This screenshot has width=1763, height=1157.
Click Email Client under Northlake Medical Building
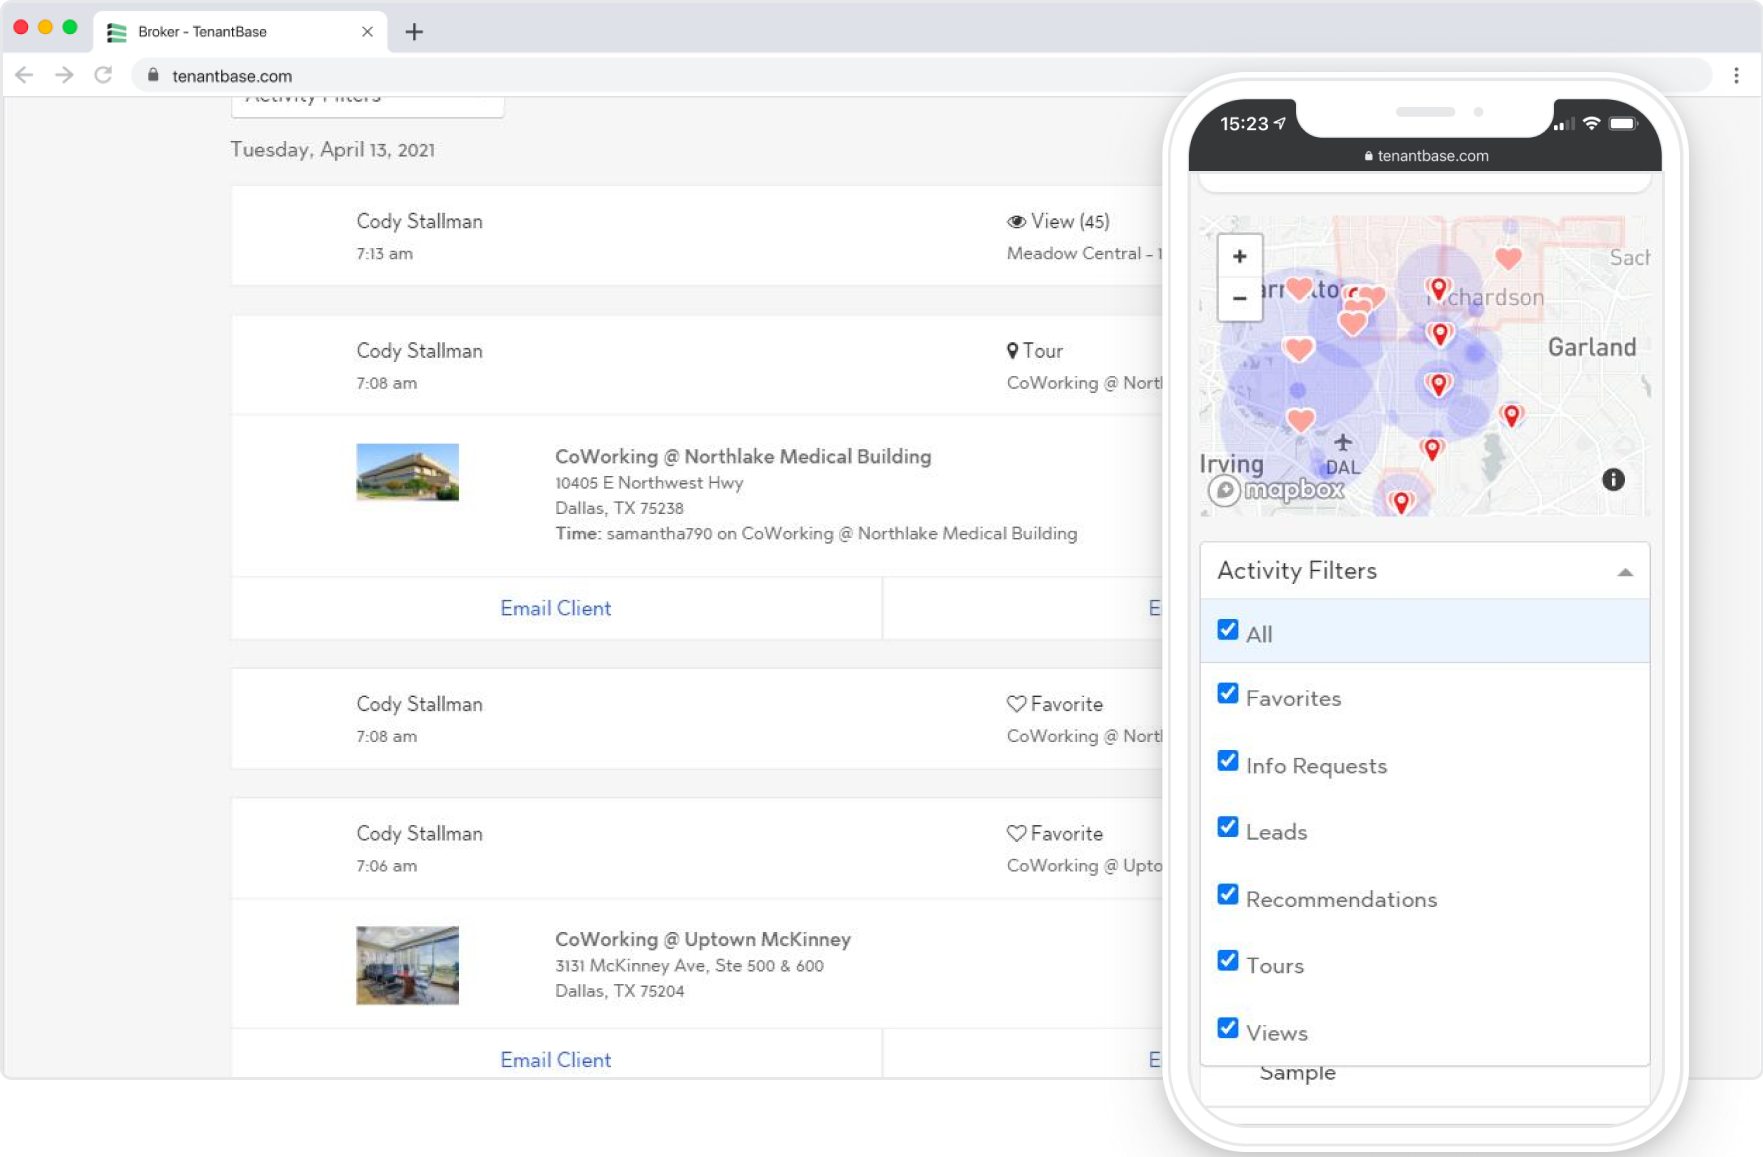556,608
